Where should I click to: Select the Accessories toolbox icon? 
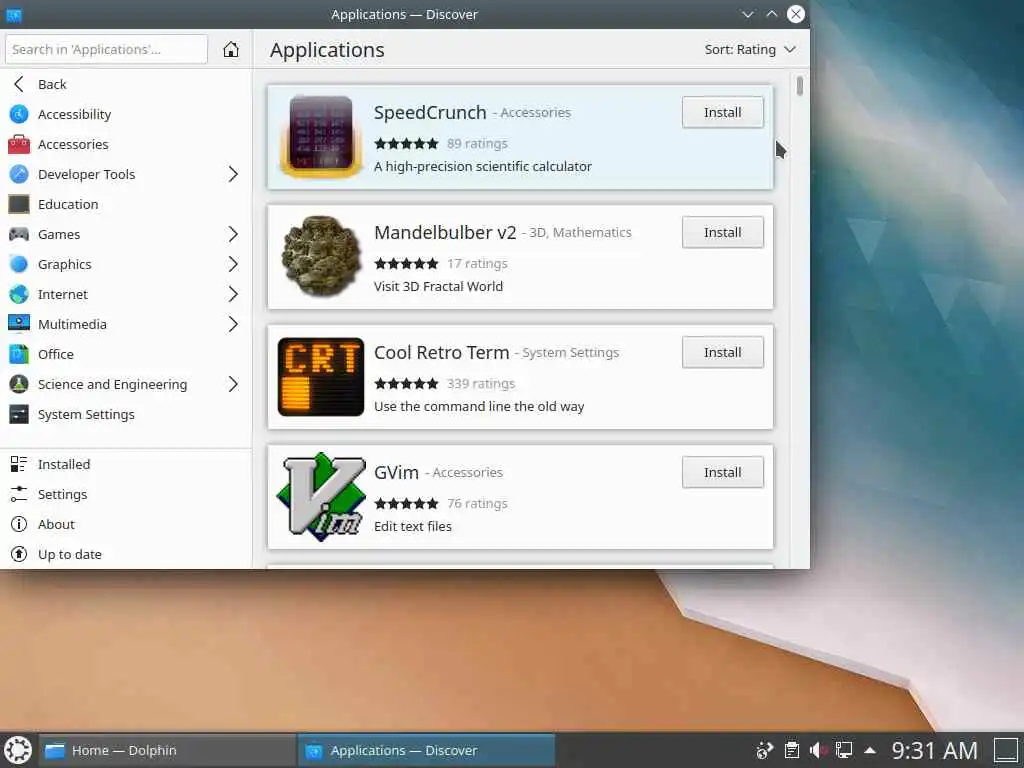pos(19,144)
